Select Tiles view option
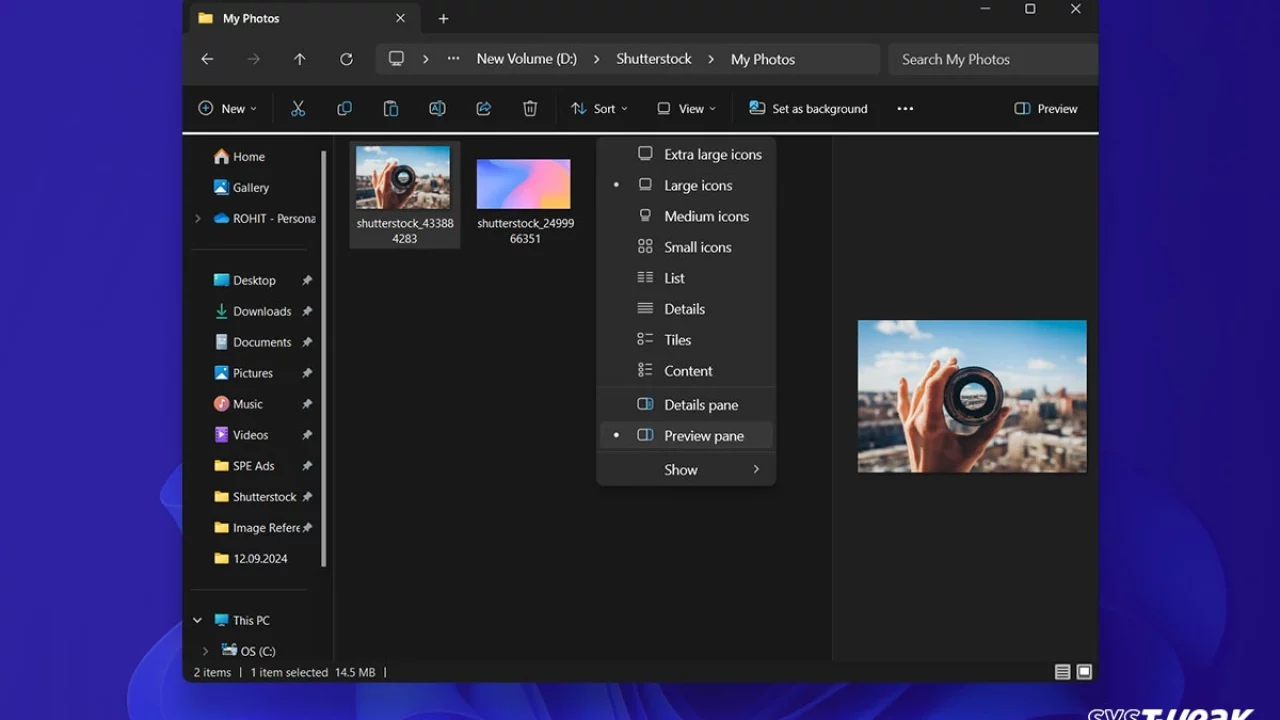The width and height of the screenshot is (1280, 720). click(x=686, y=340)
